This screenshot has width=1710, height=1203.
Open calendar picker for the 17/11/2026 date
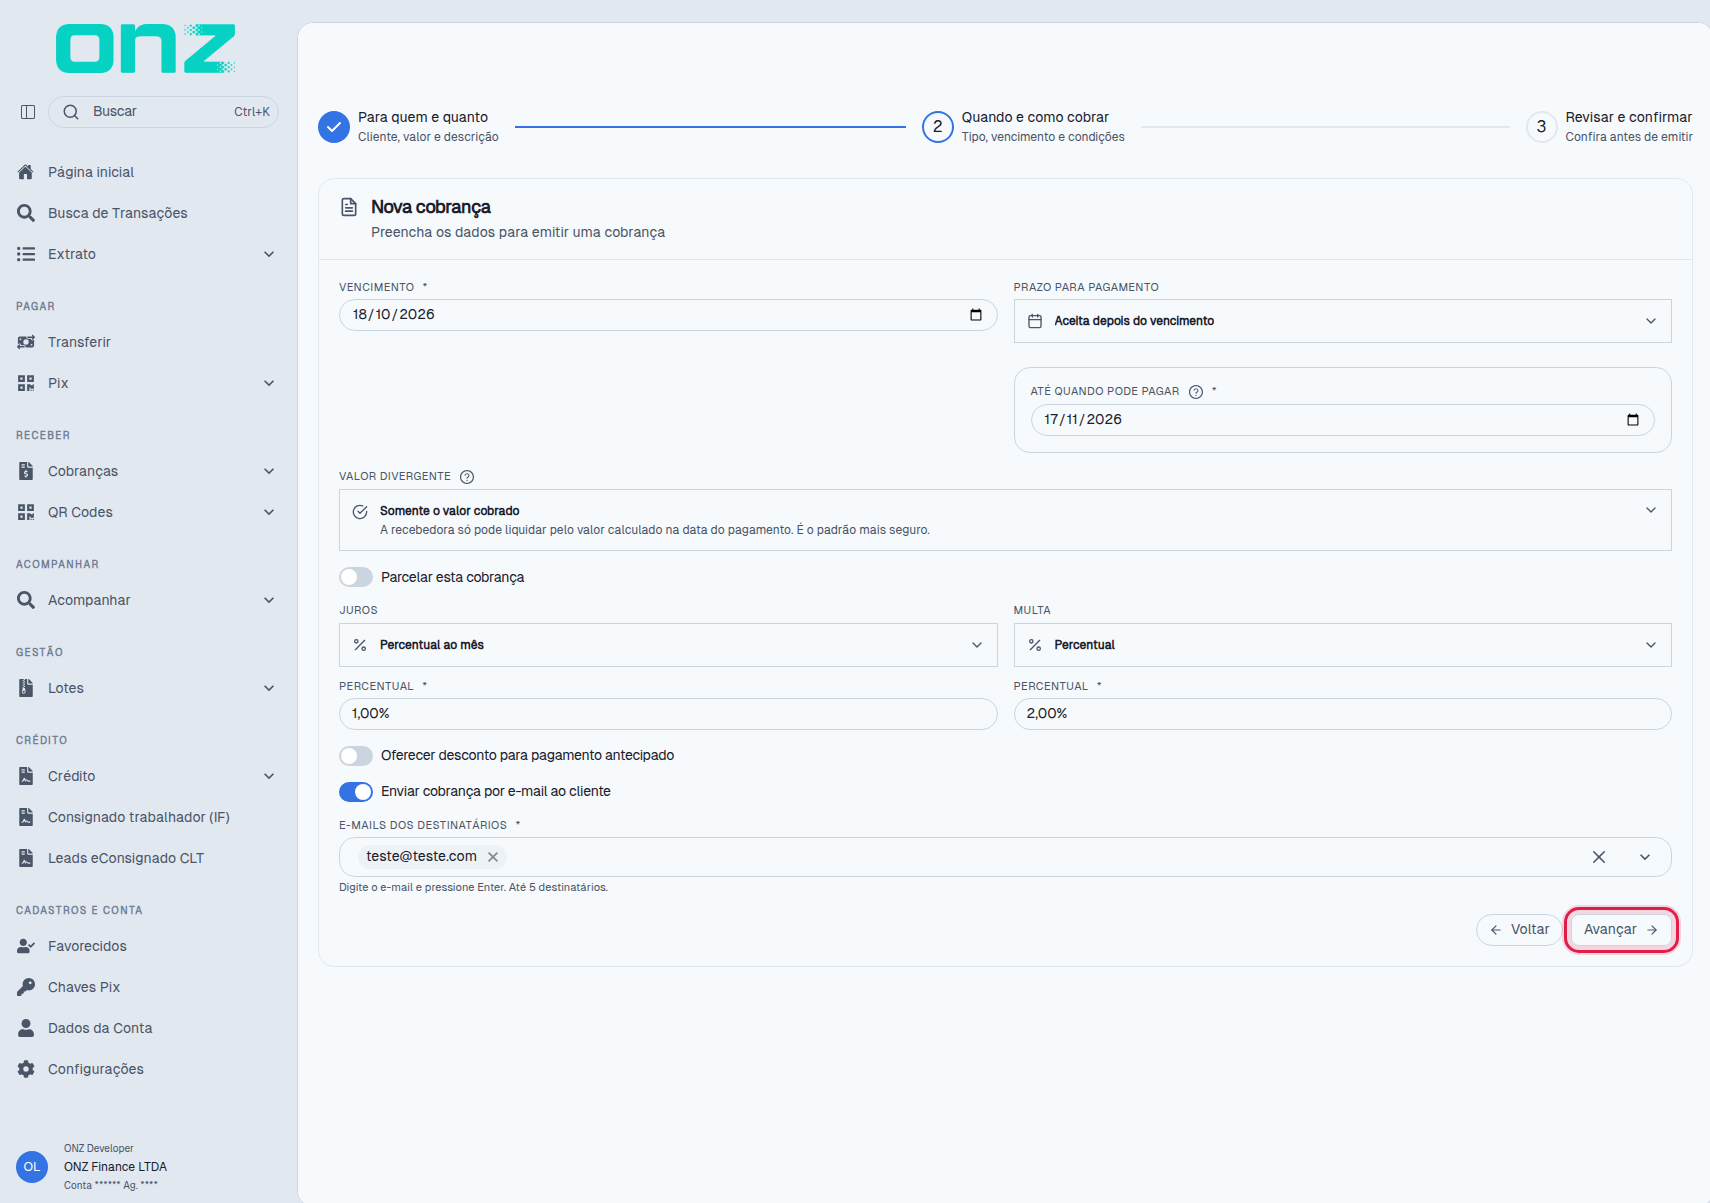(x=1633, y=420)
